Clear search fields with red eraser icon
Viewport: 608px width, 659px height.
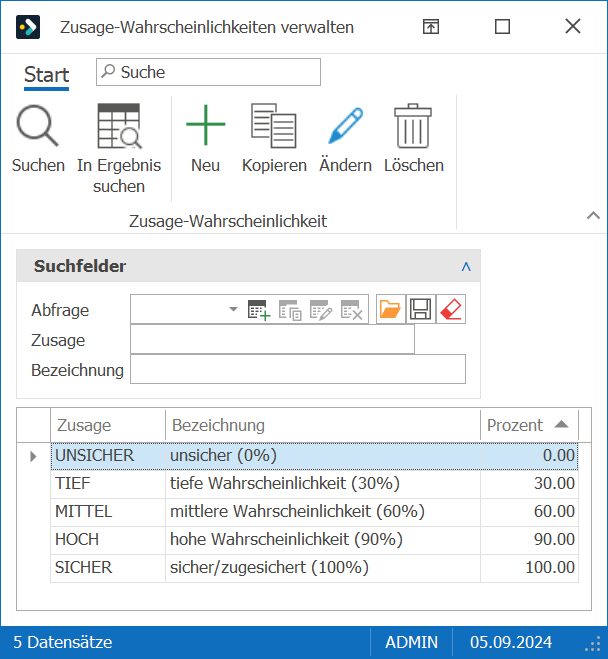pos(451,309)
